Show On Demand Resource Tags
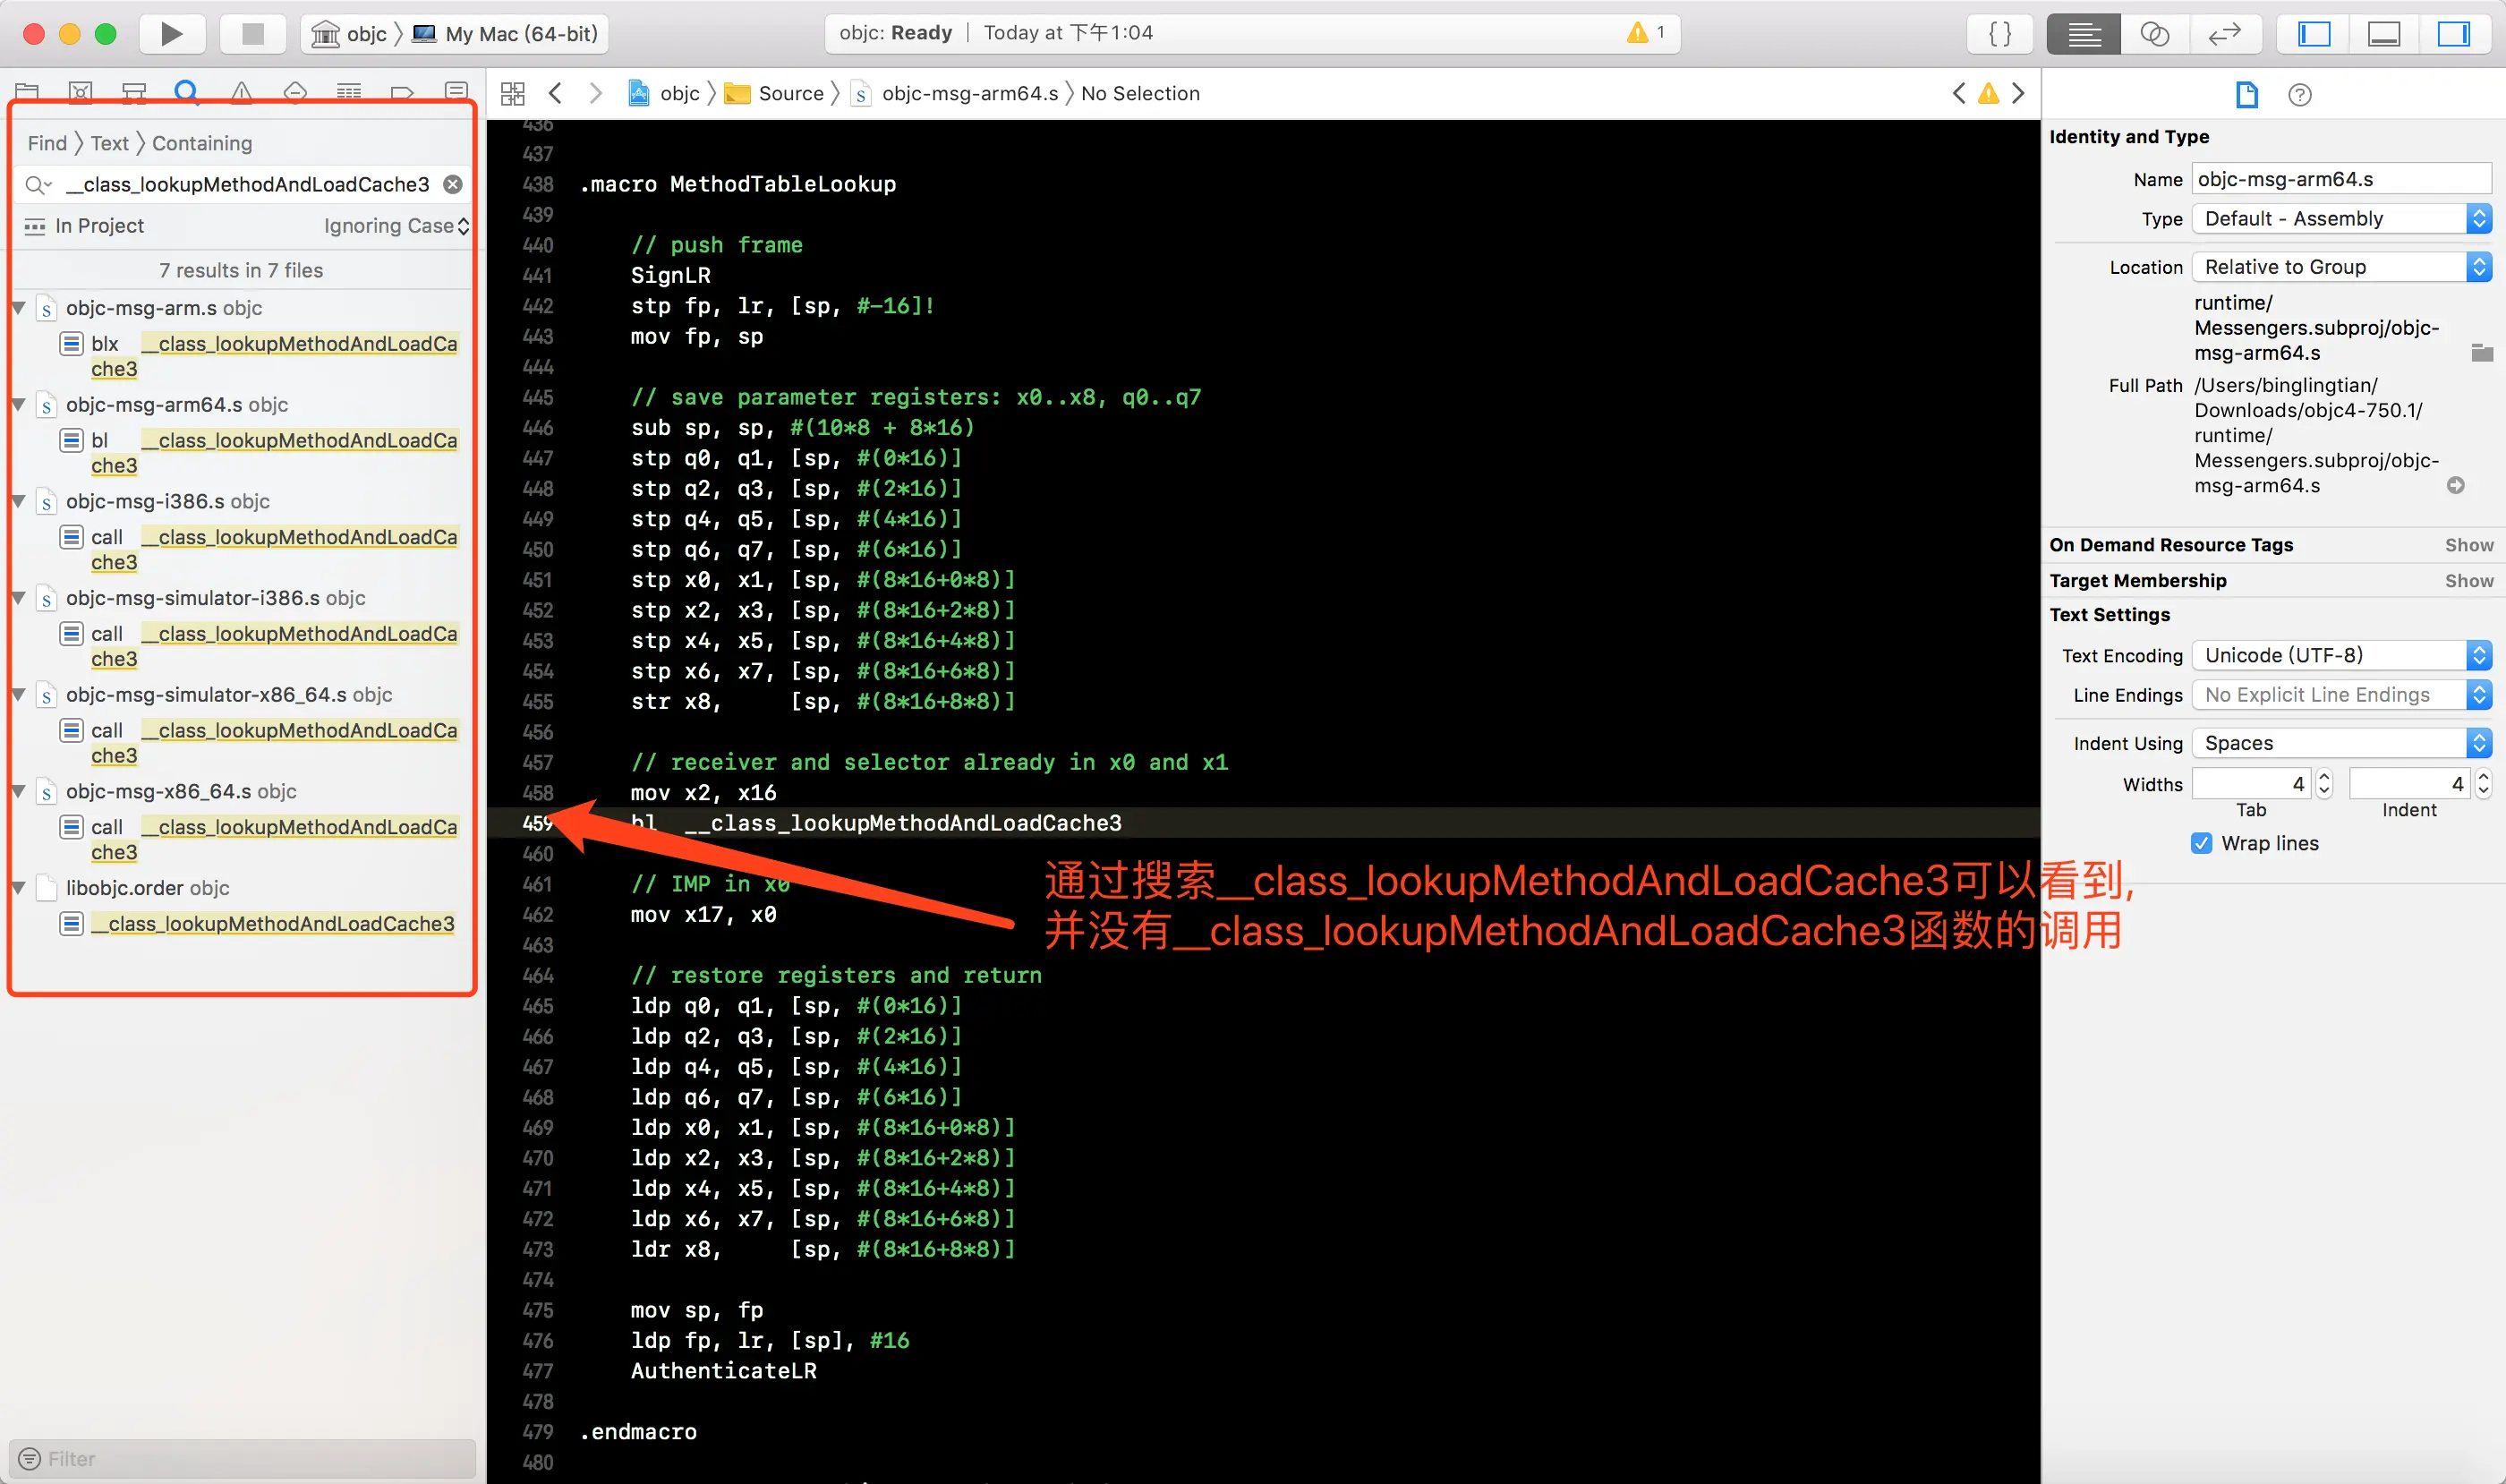 (2468, 545)
